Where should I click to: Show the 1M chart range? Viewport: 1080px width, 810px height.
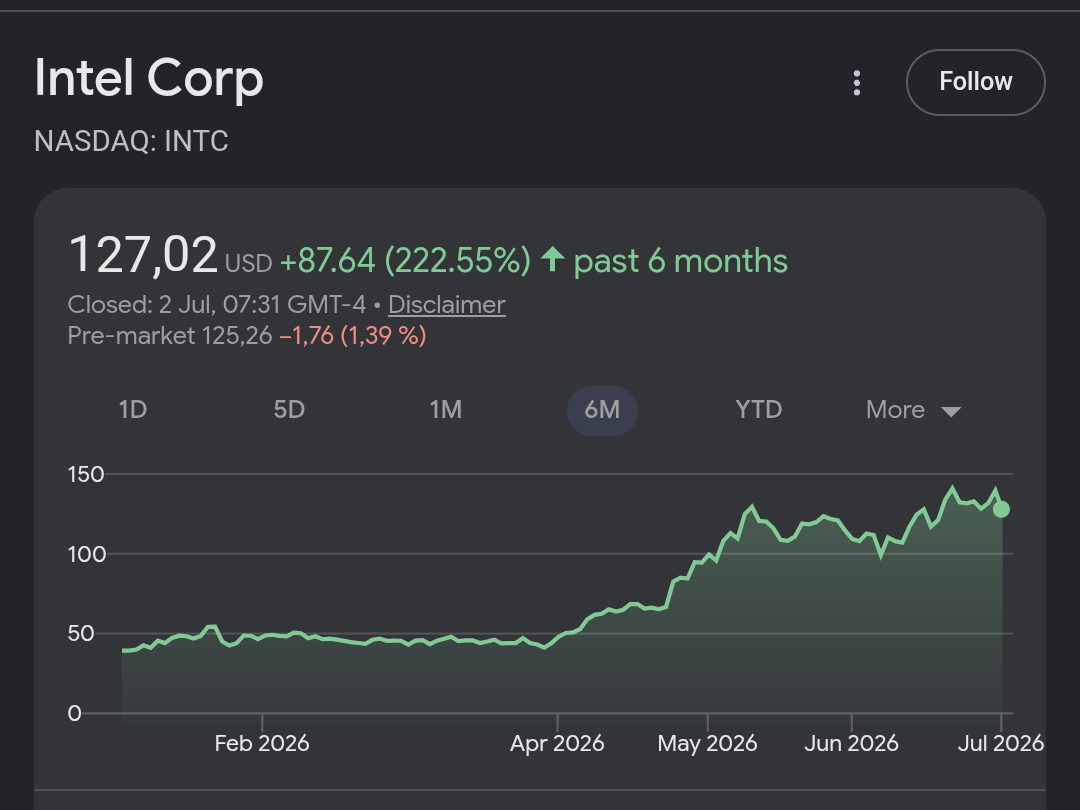(x=446, y=410)
